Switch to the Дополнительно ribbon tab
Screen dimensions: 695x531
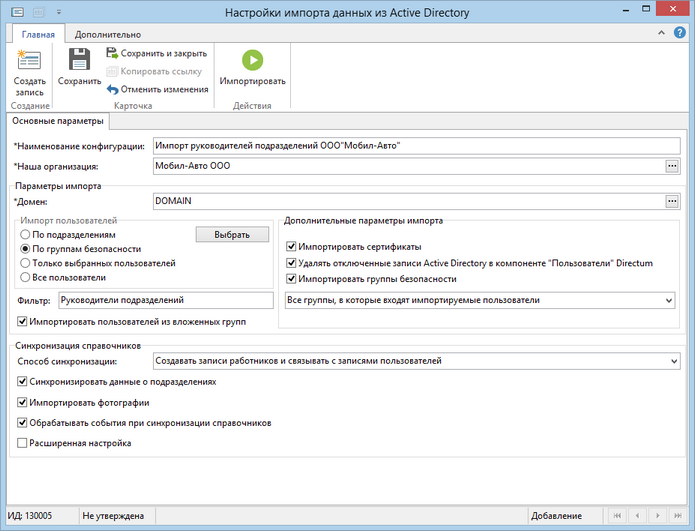pos(108,35)
